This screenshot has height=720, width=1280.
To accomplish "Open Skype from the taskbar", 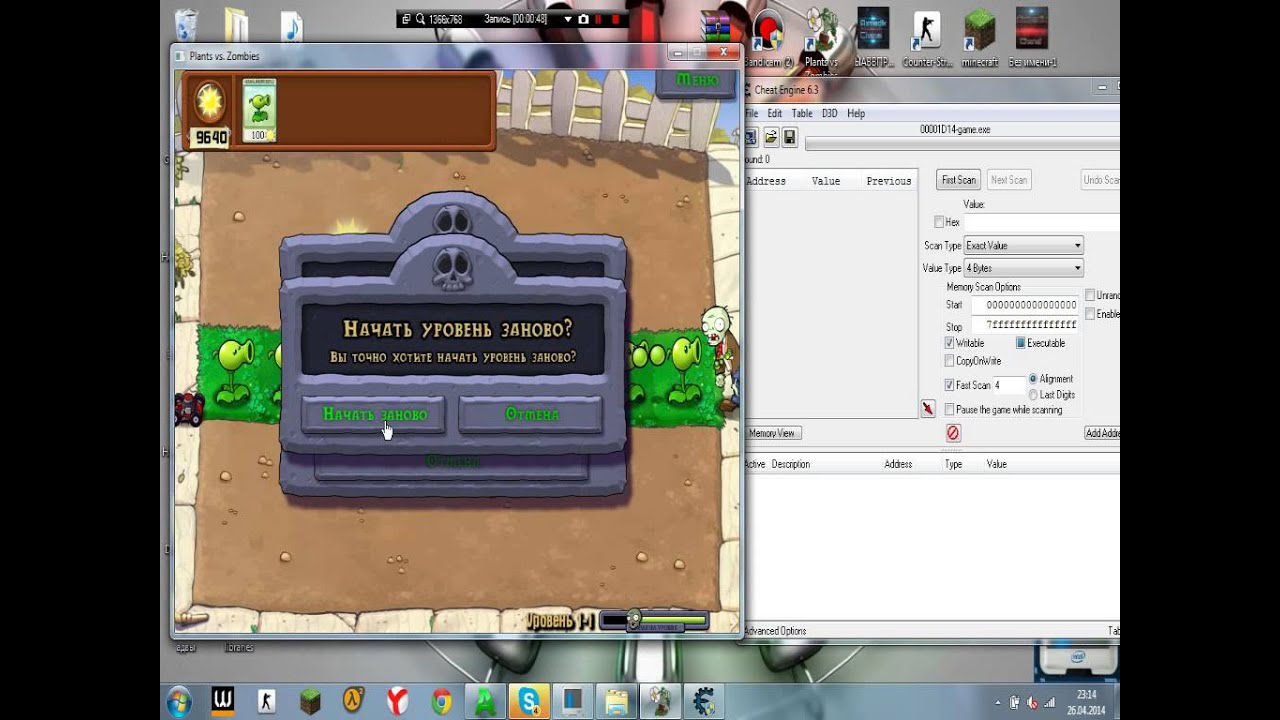I will click(x=528, y=701).
